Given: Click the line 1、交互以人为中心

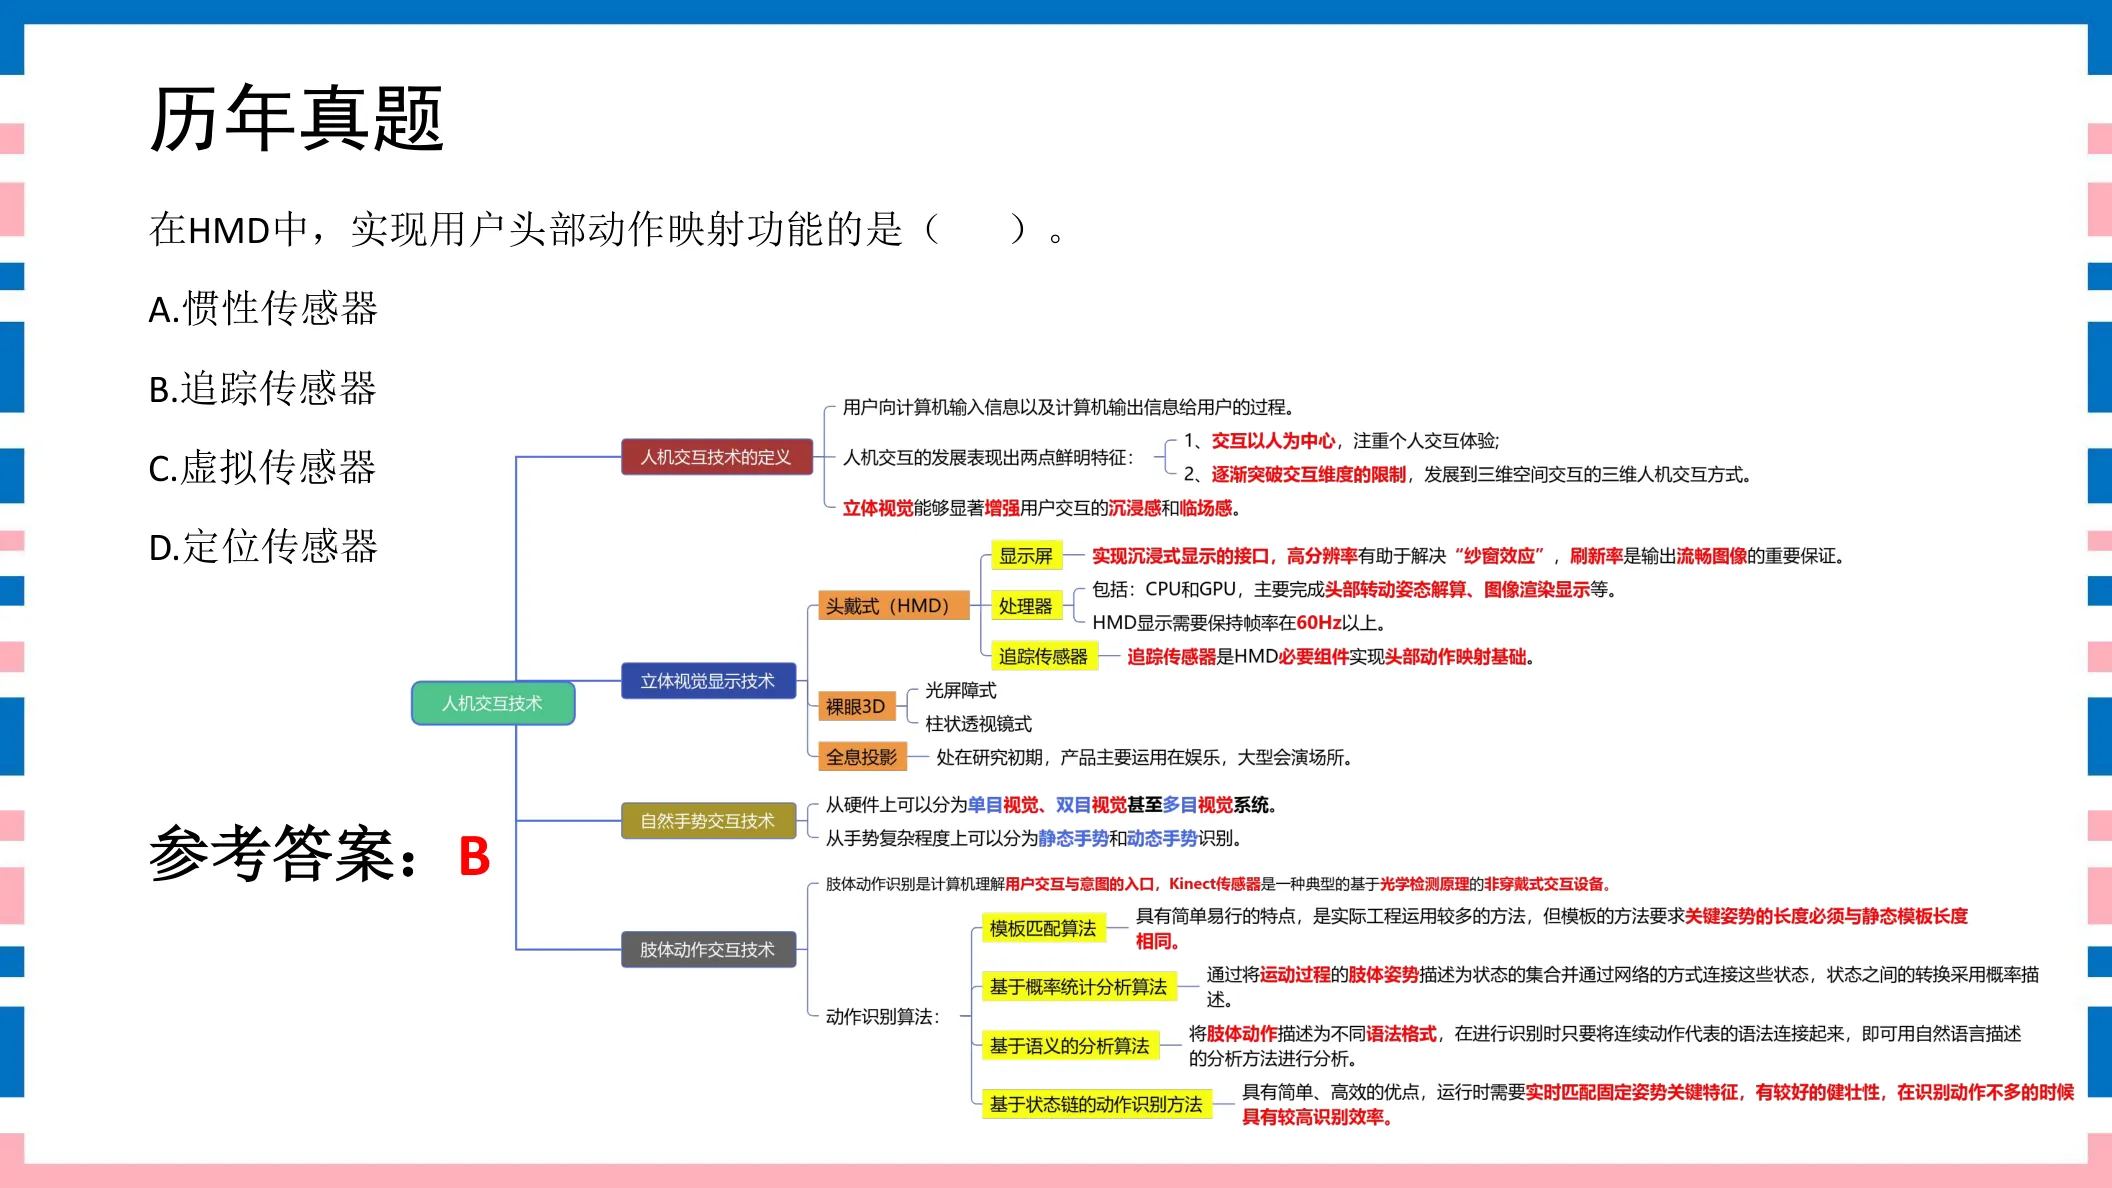Looking at the screenshot, I should pos(1342,441).
